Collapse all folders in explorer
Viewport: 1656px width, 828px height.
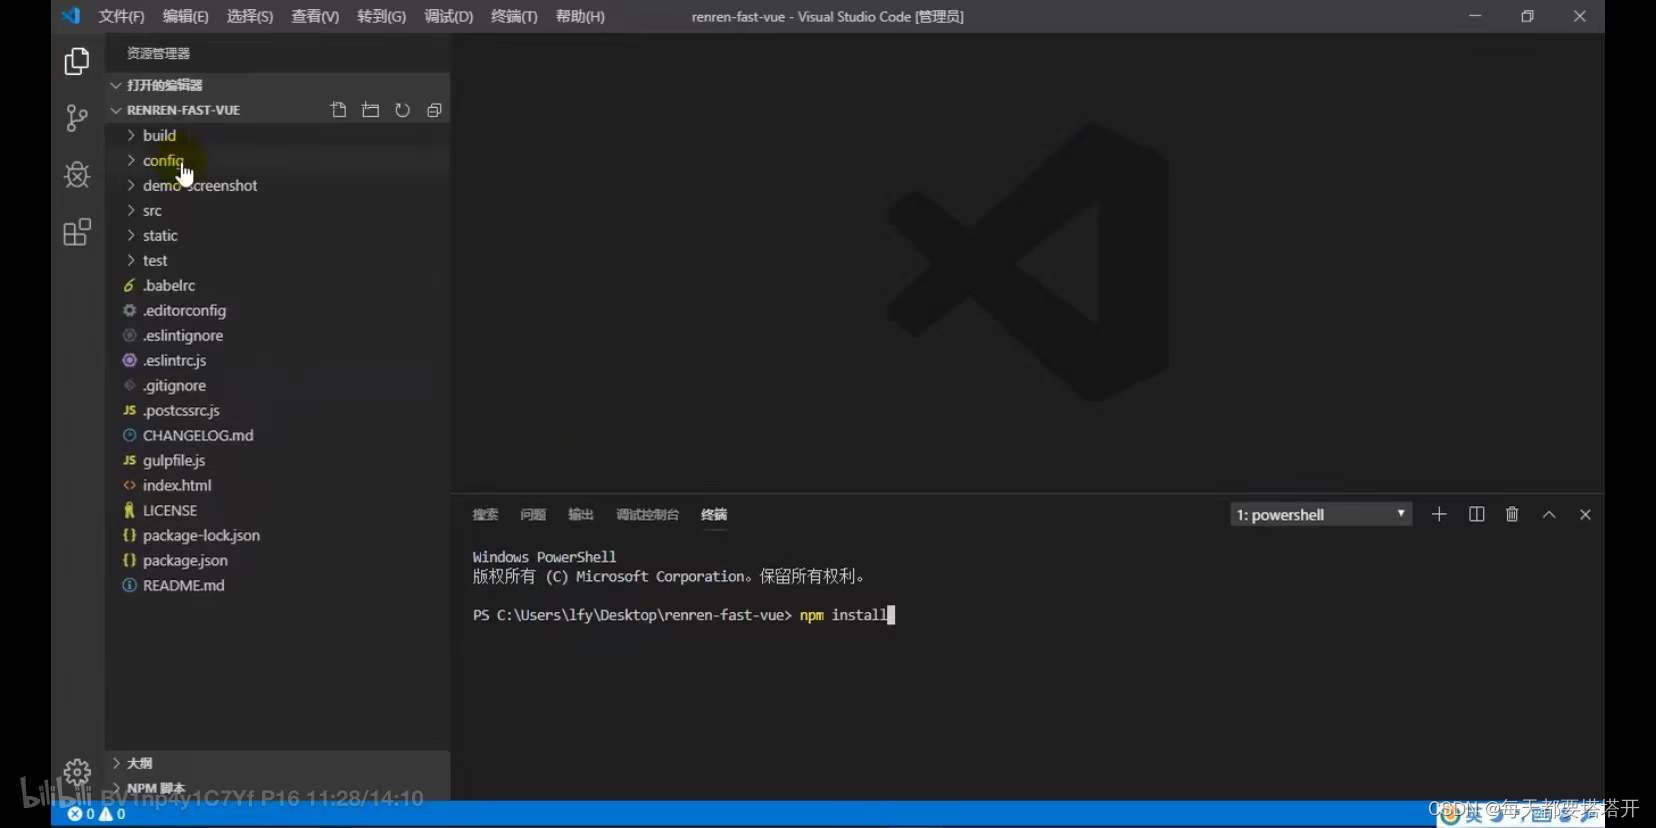434,110
